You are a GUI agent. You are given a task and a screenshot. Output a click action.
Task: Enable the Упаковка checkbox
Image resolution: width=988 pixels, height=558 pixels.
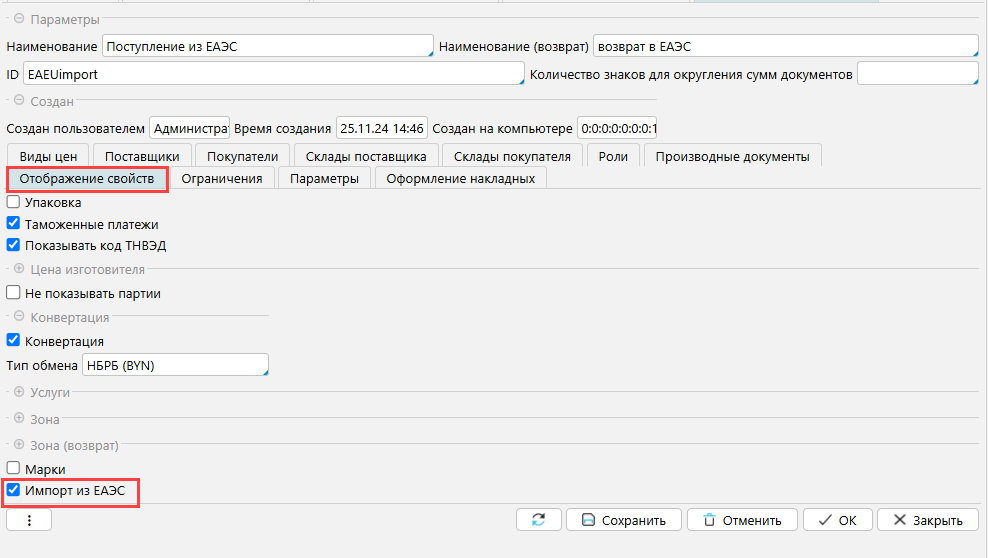tap(14, 202)
